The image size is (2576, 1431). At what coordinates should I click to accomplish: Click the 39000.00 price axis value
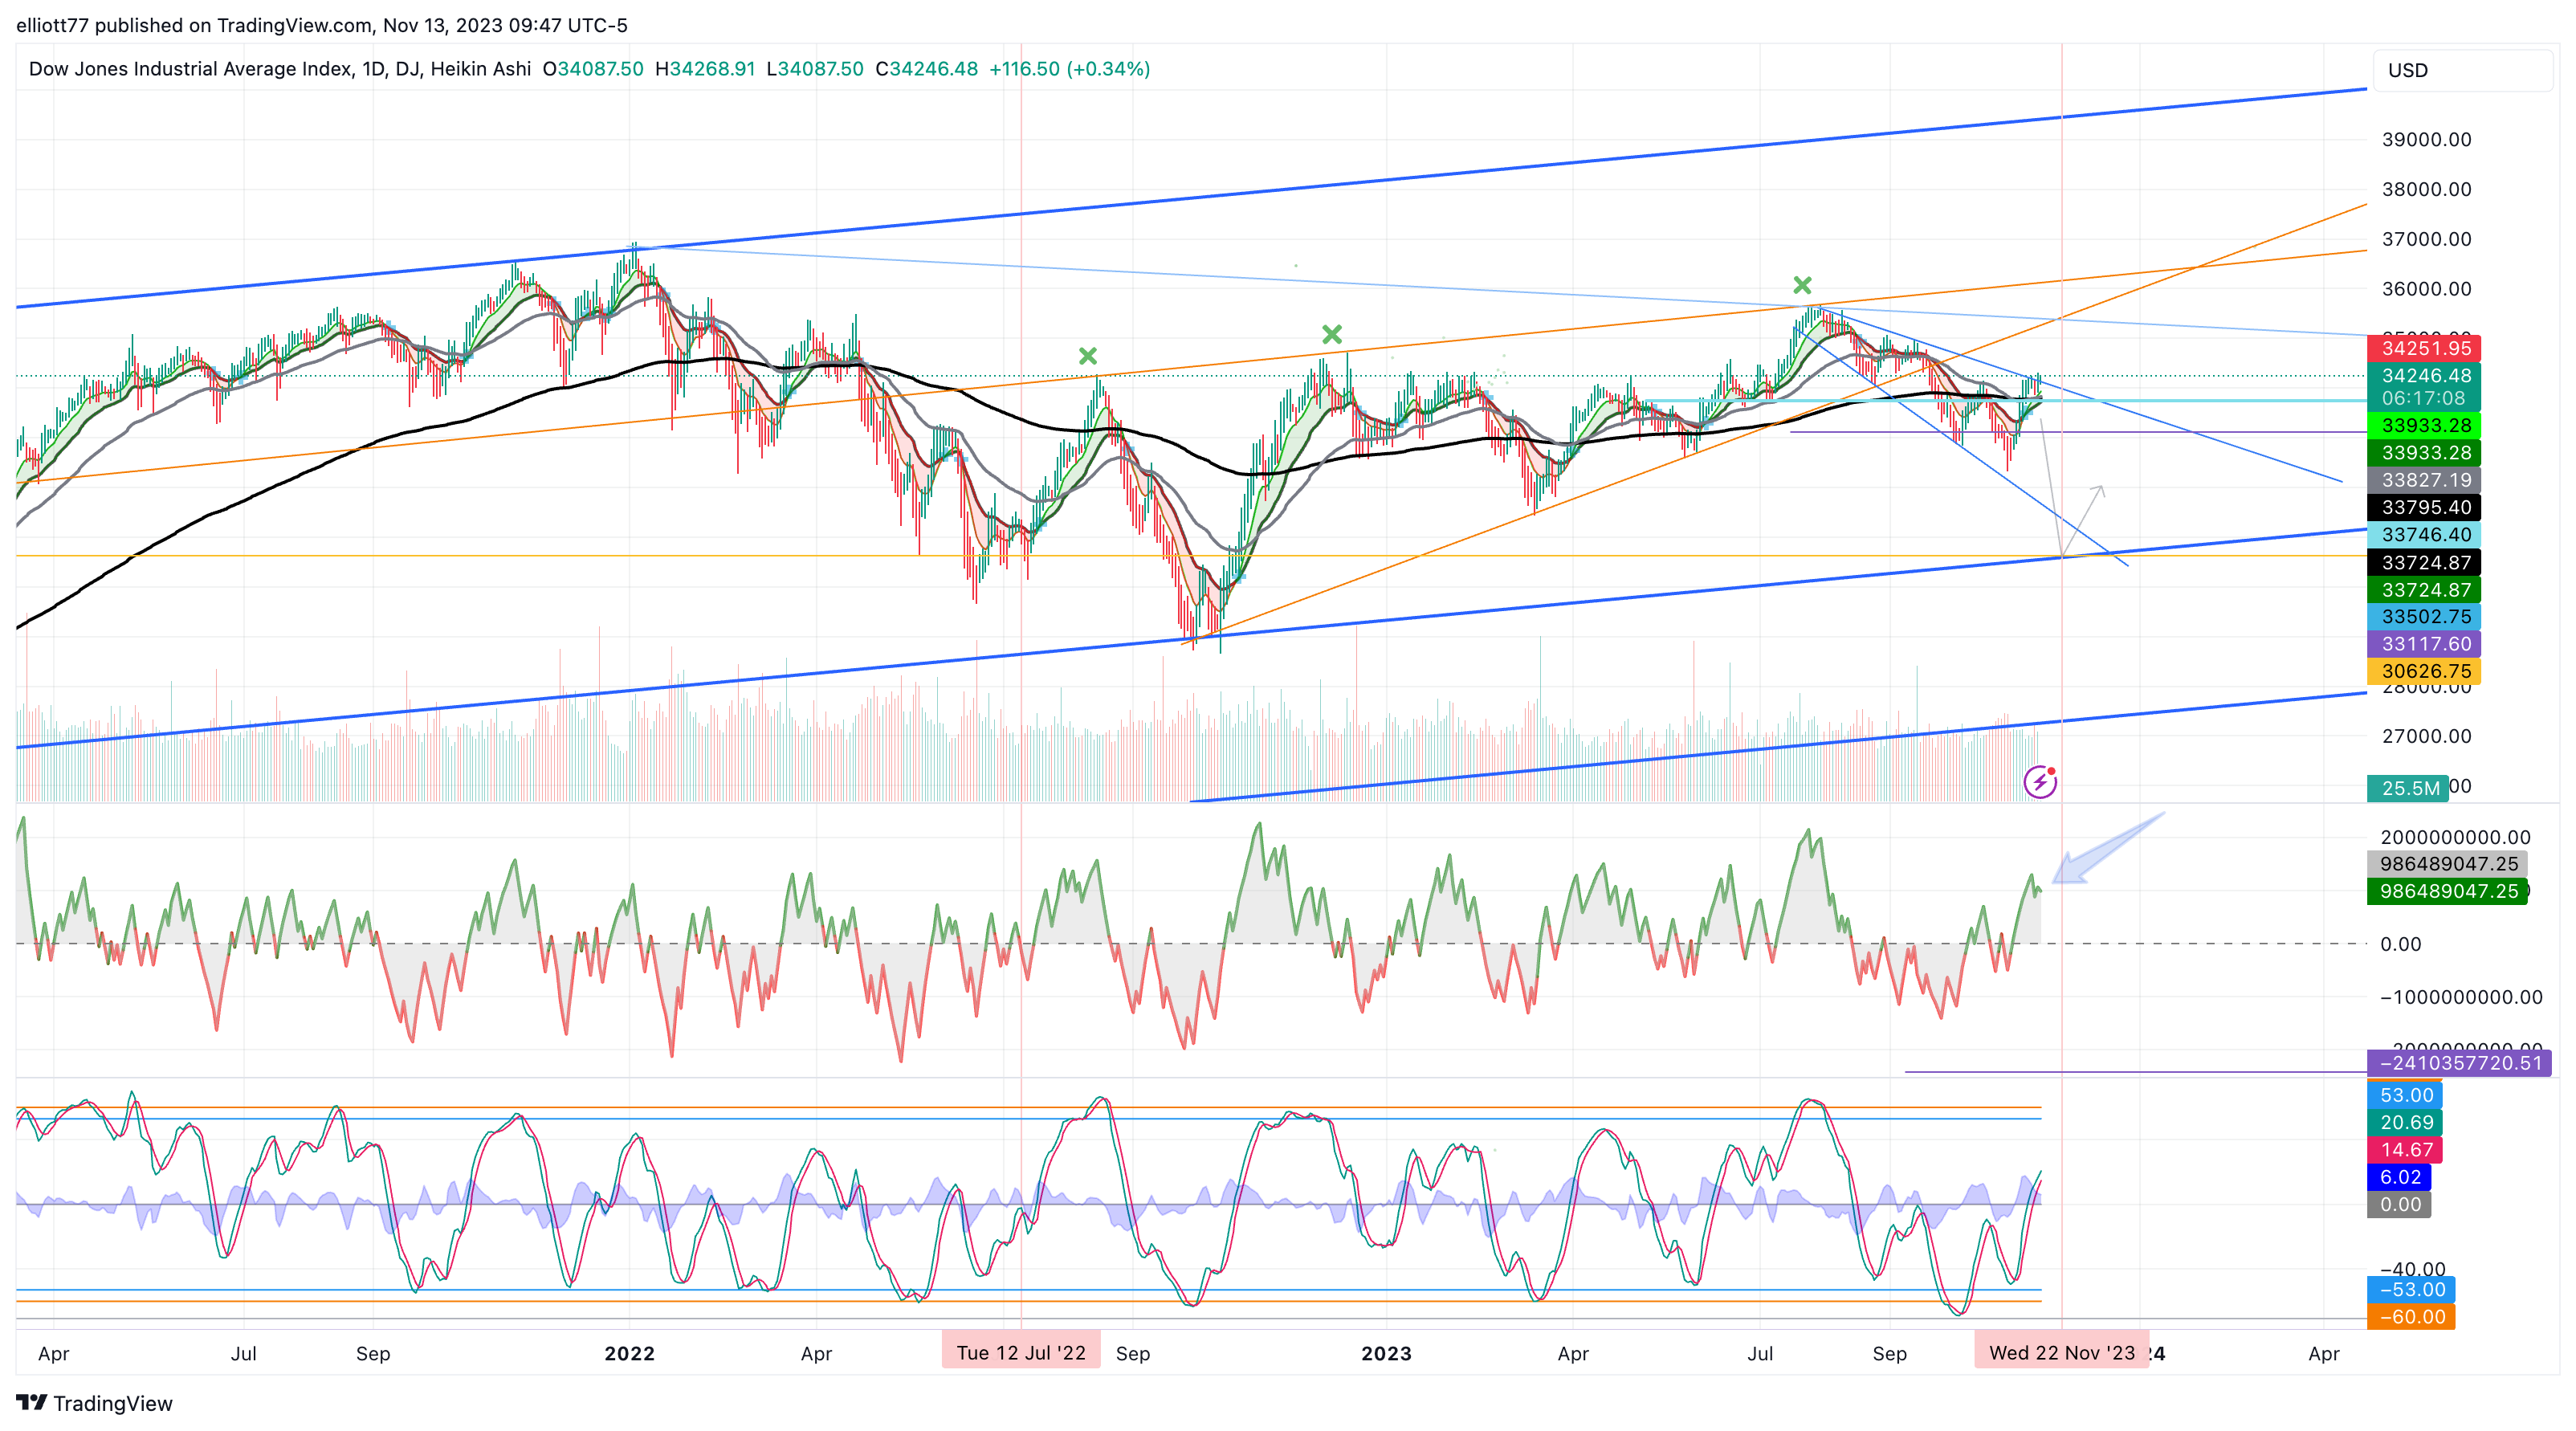pos(2426,140)
